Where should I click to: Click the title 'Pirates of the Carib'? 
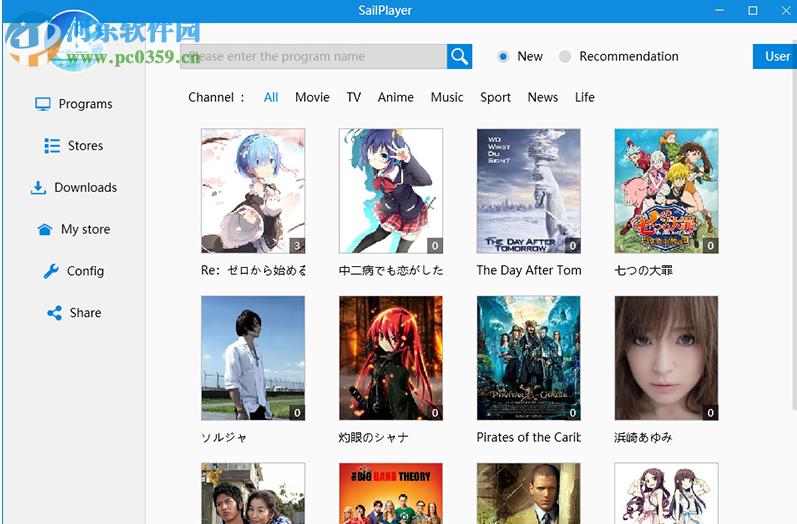coord(529,437)
